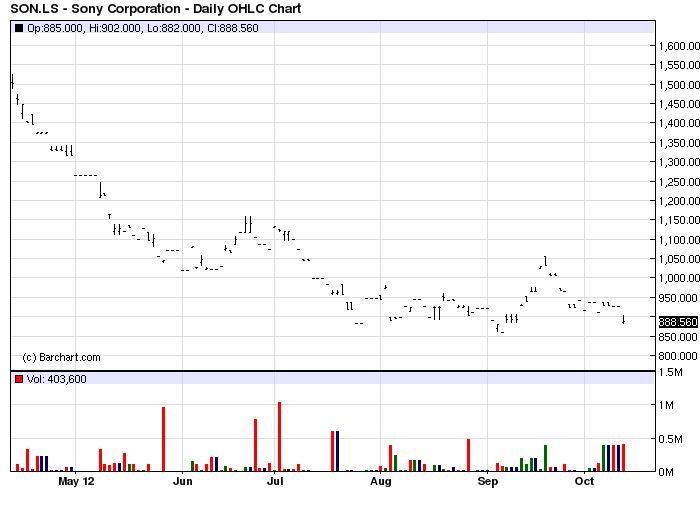Click the 950.000 price axis label

click(678, 298)
